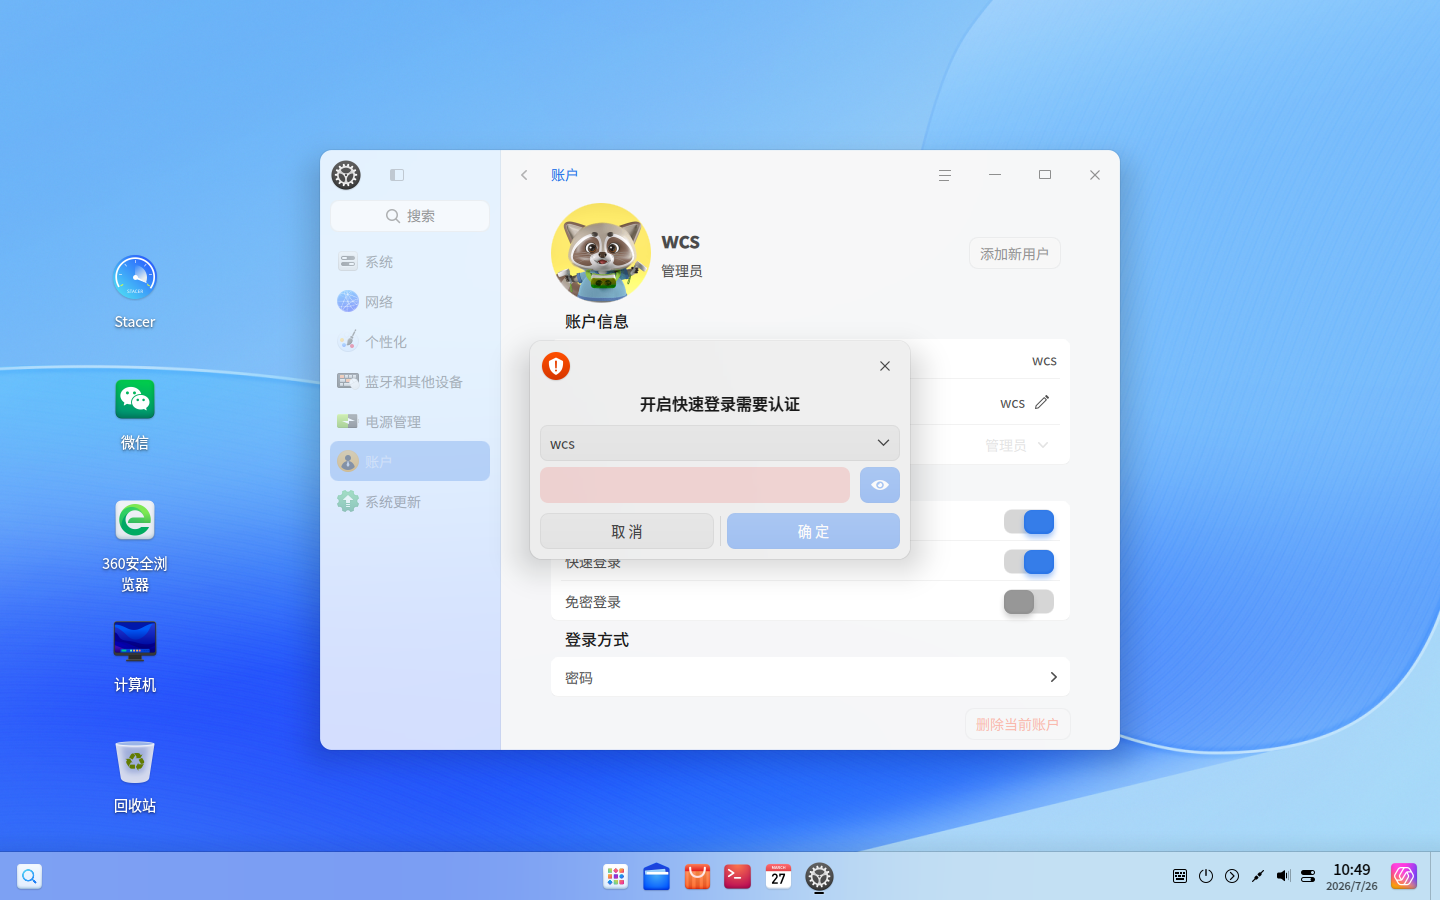Click settings gear icon in taskbar
This screenshot has width=1440, height=900.
coord(819,877)
